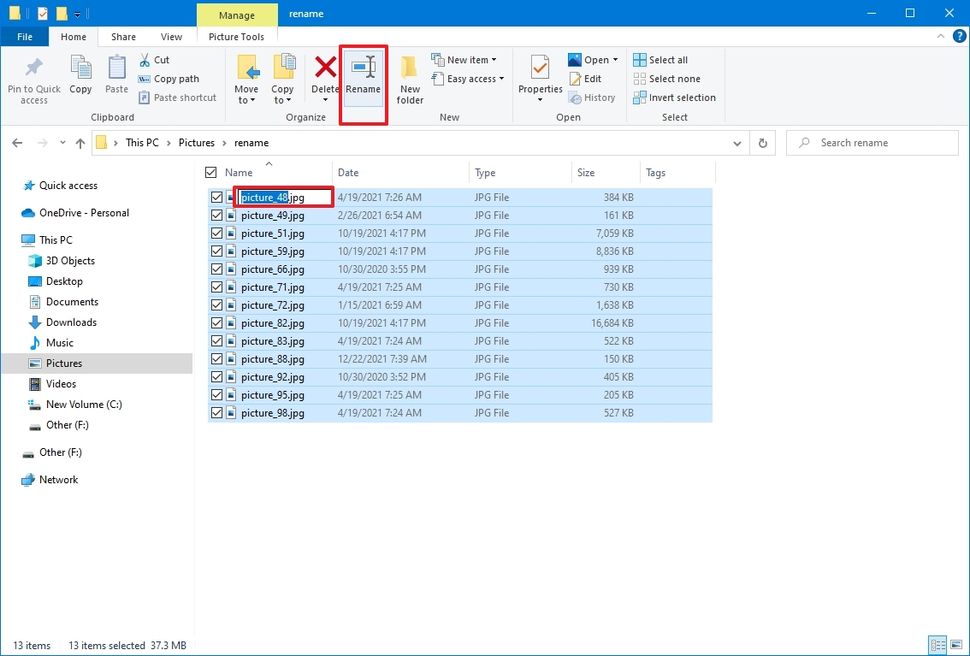This screenshot has height=656, width=970.
Task: Click the Pin to Quick access icon
Action: 33,80
